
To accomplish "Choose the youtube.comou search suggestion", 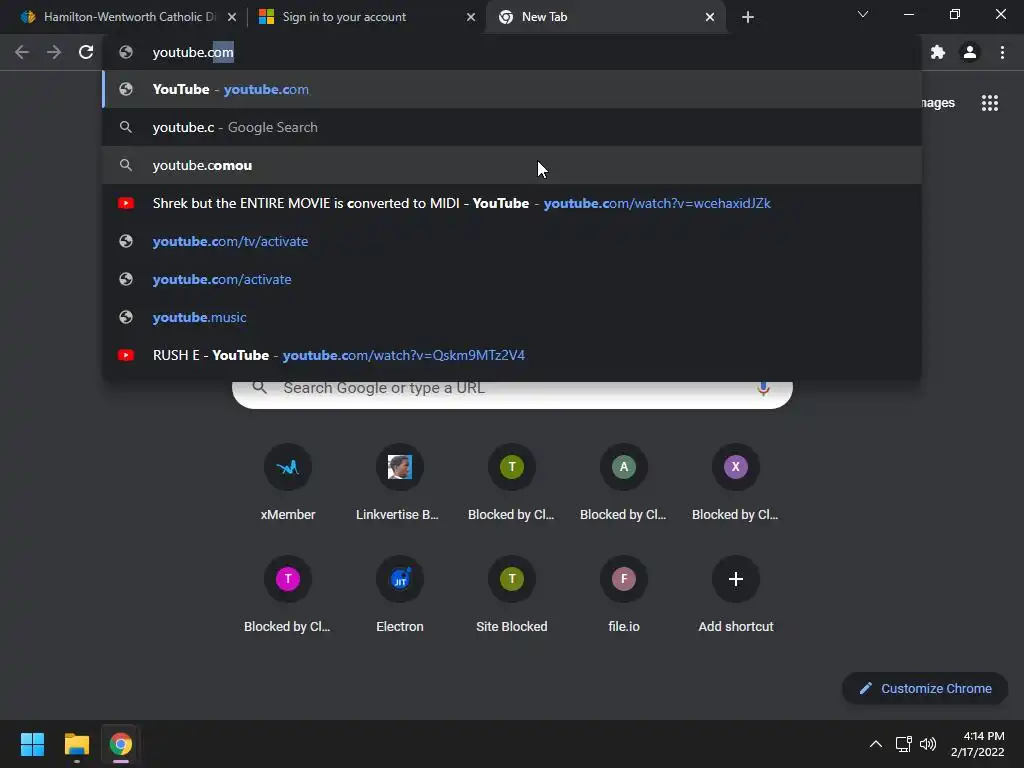I will tap(512, 165).
